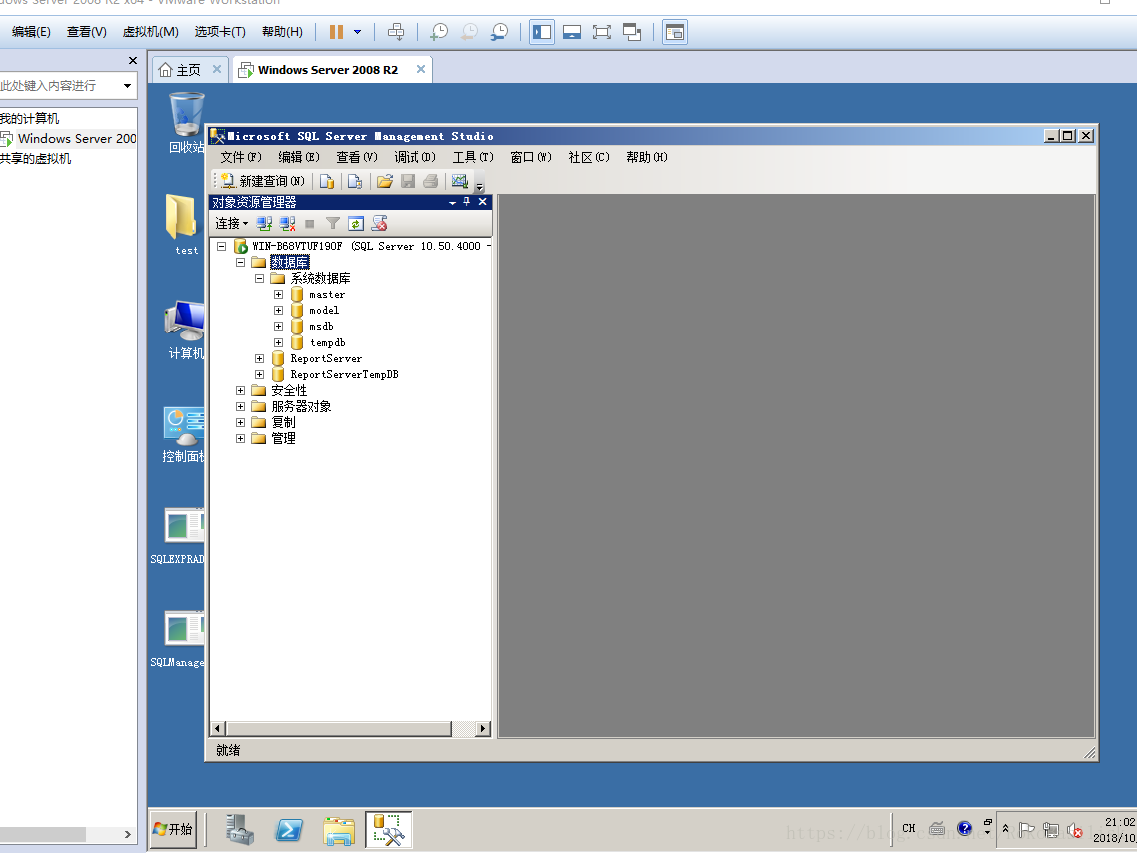
Task: Collapse the WIN-B68VTUF190F server node
Action: 222,247
